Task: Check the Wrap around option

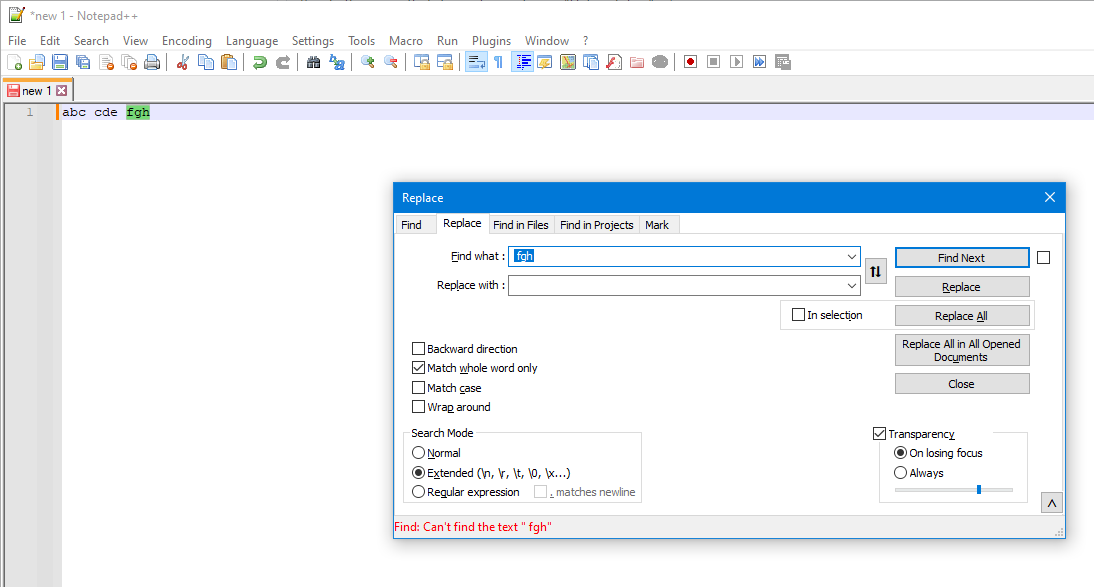Action: 418,407
